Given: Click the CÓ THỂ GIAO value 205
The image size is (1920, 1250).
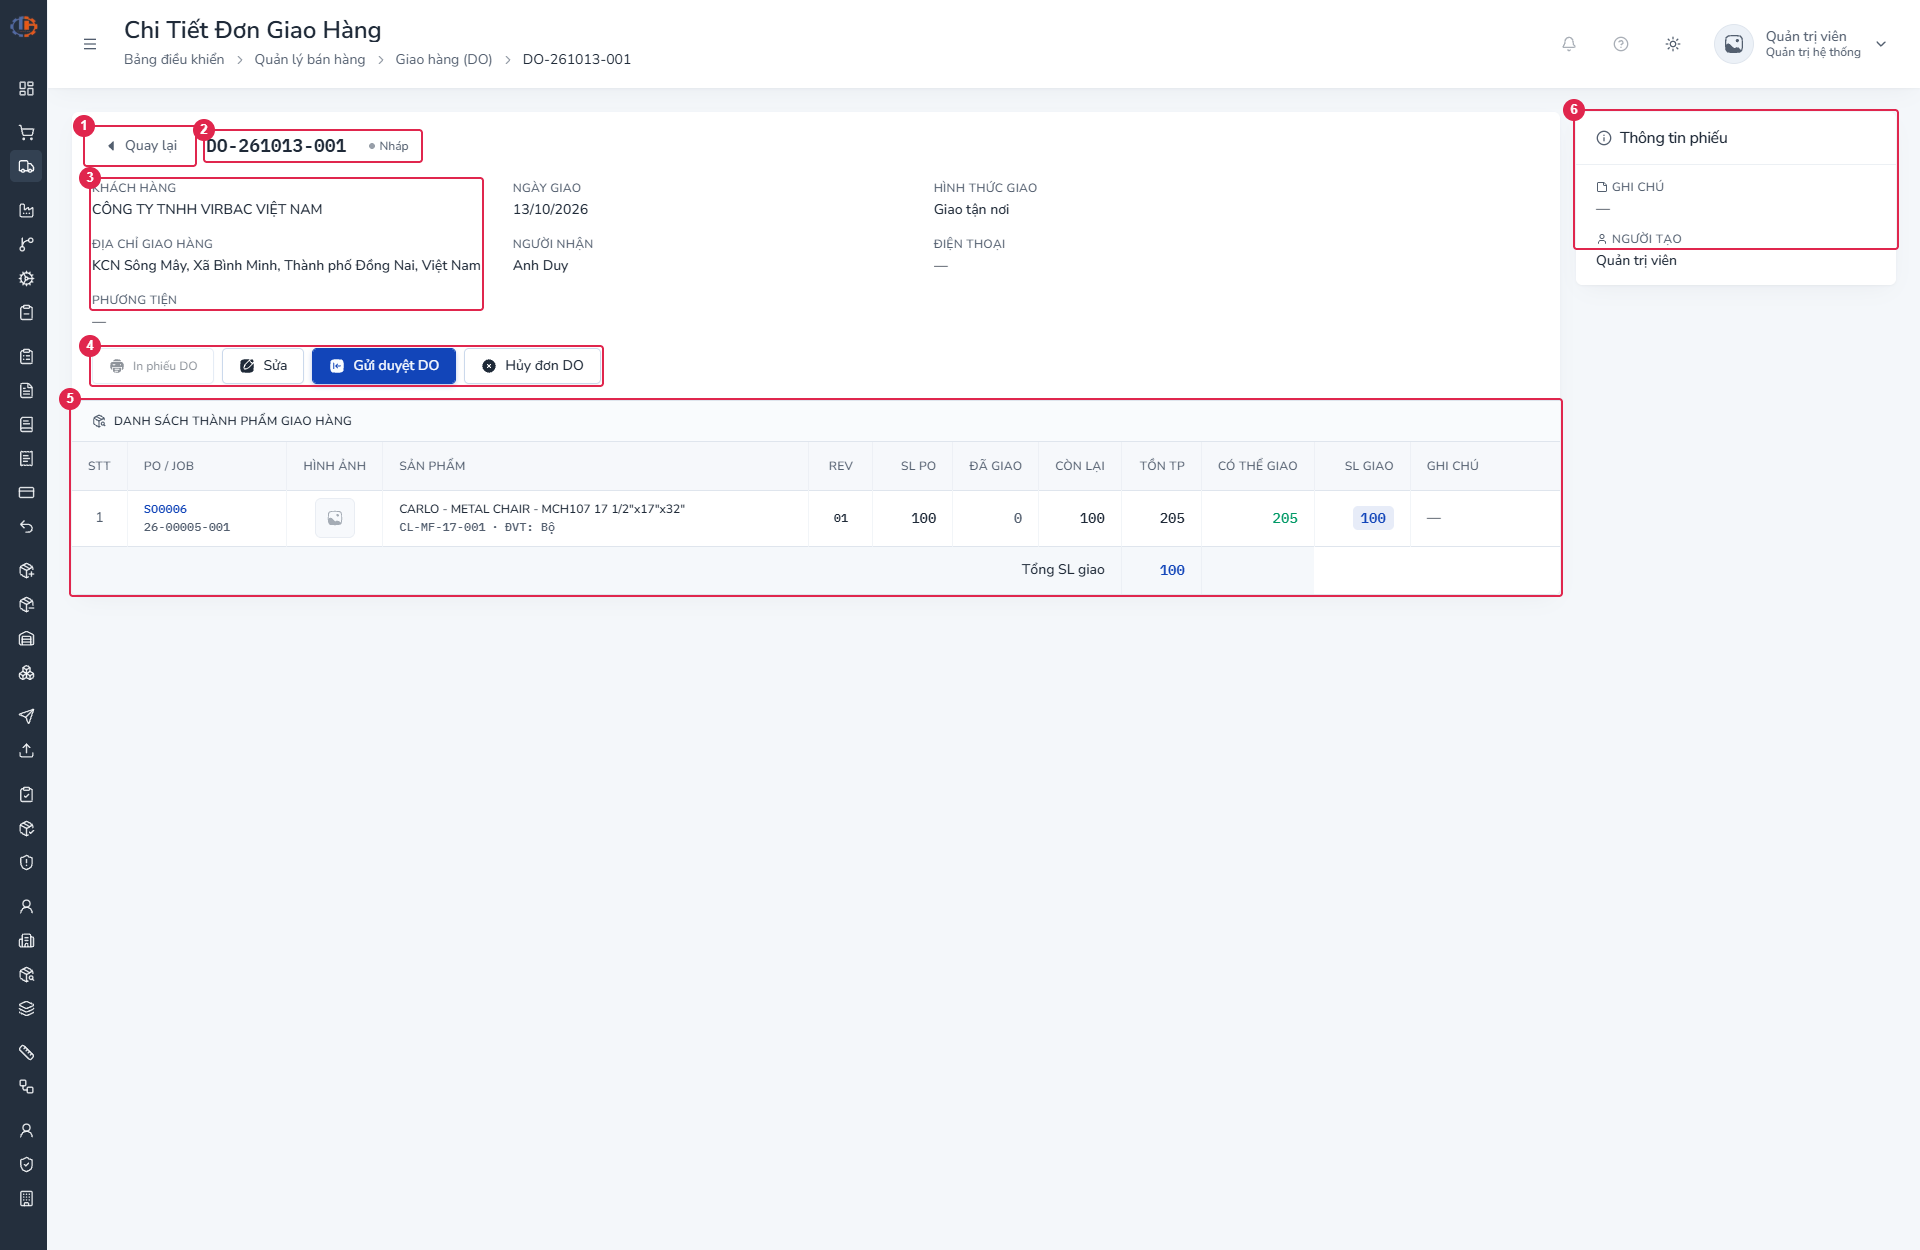Looking at the screenshot, I should pyautogui.click(x=1284, y=518).
